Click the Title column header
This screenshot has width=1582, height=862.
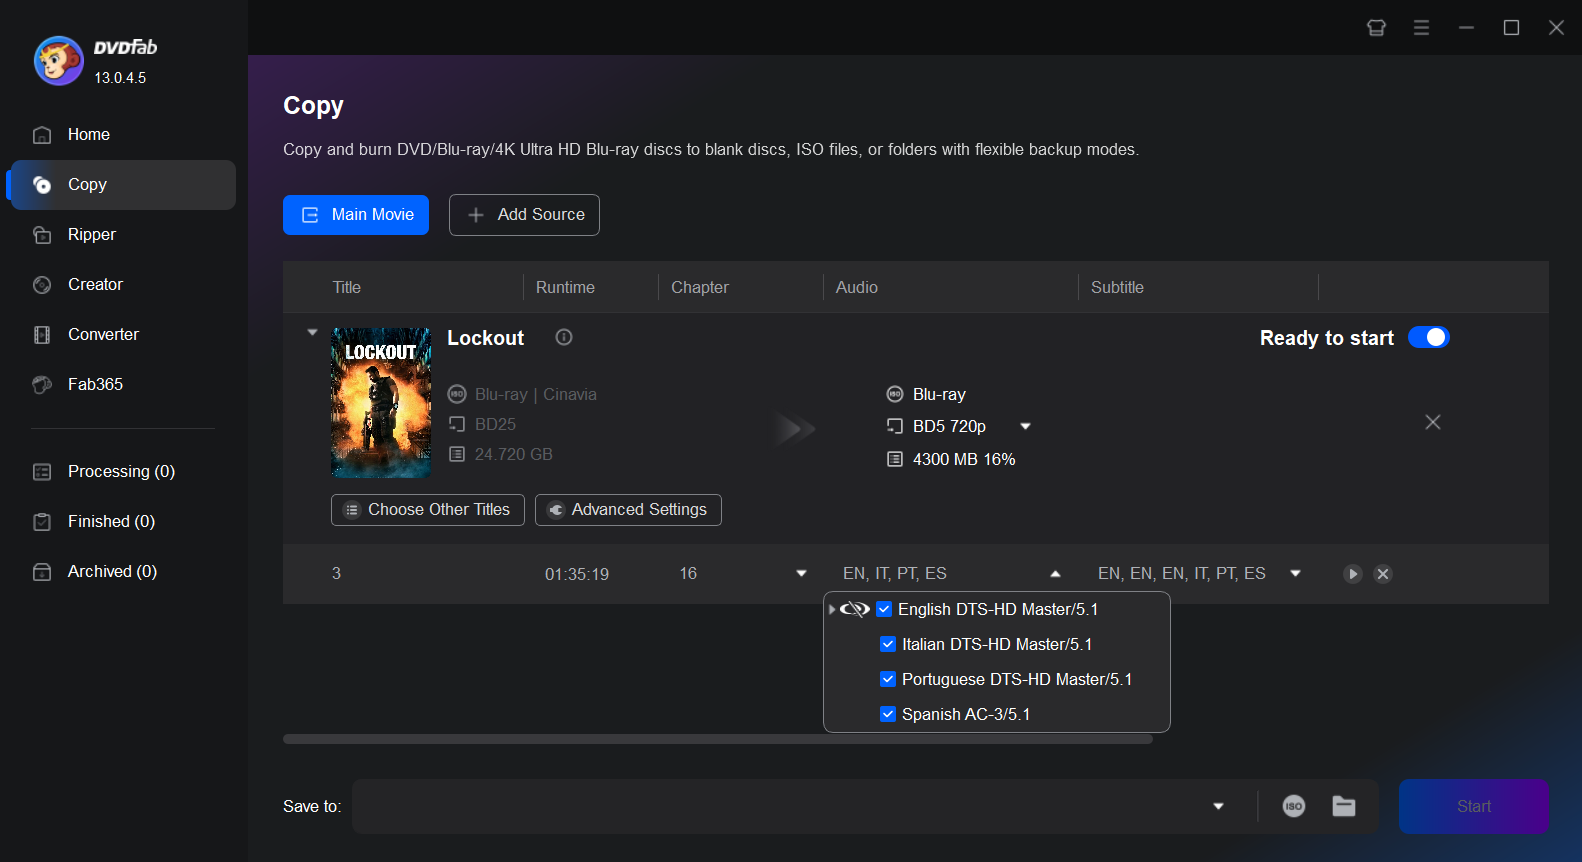(x=347, y=288)
